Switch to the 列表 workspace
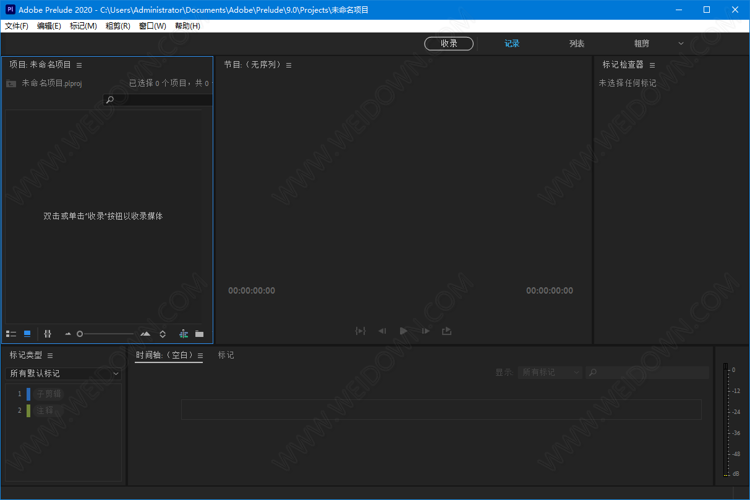 (x=577, y=44)
